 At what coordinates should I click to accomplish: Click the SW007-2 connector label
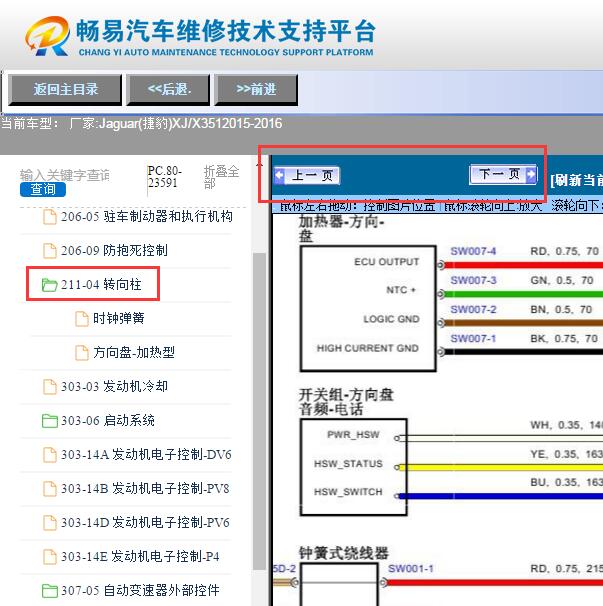point(473,310)
